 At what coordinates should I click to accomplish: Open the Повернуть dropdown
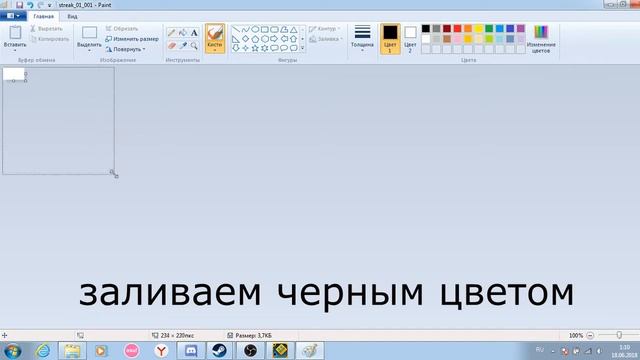(125, 49)
